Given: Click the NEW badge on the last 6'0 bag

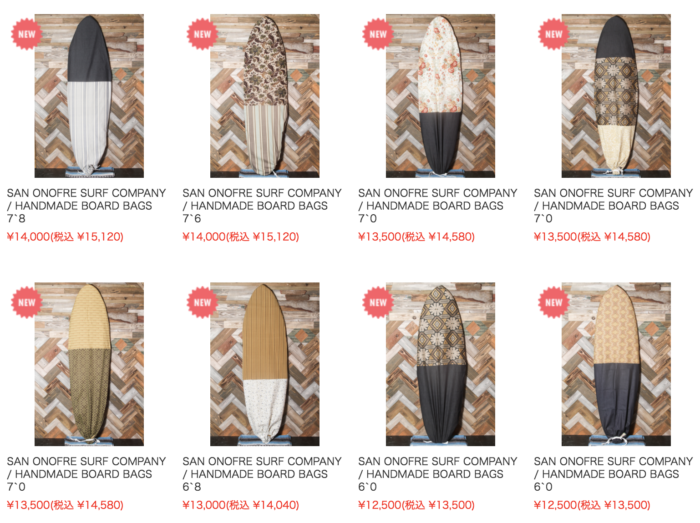Looking at the screenshot, I should (x=554, y=302).
